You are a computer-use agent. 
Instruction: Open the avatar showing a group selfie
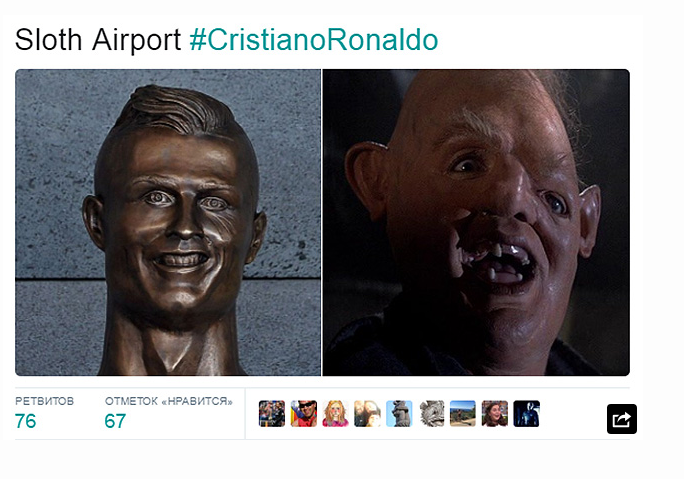[367, 413]
